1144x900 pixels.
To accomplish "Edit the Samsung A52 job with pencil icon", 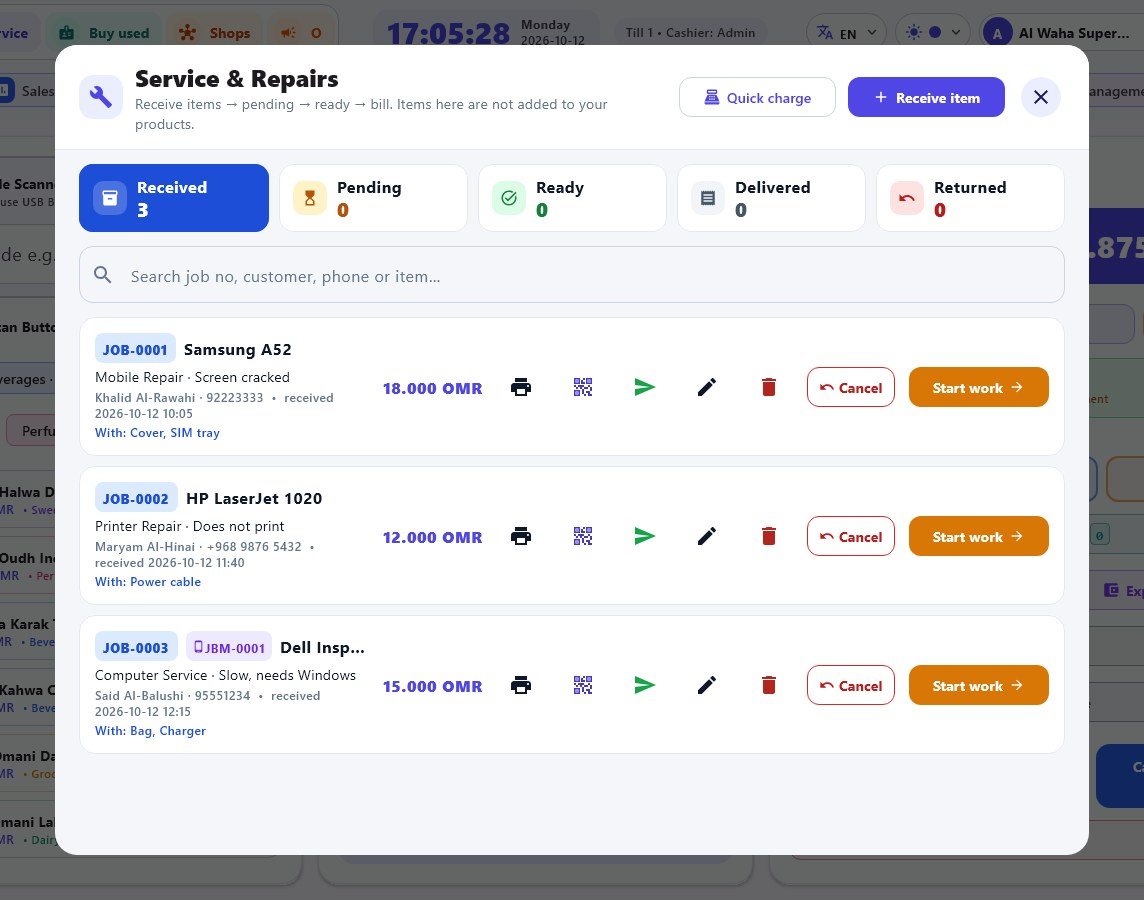I will [707, 387].
